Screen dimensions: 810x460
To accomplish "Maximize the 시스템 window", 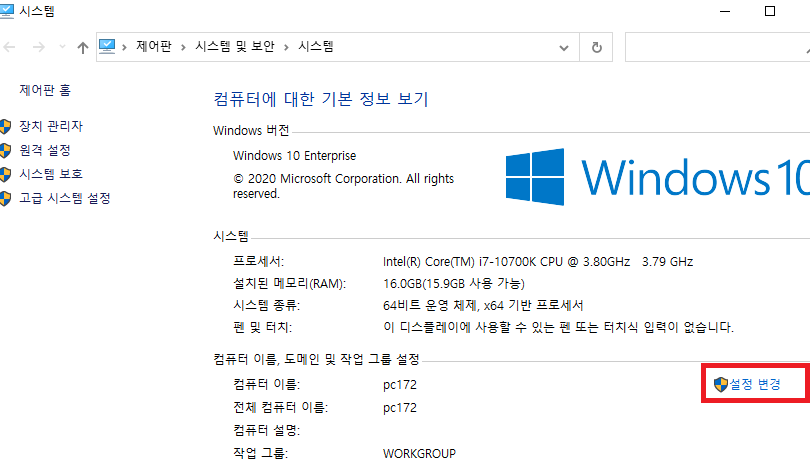I will coord(770,11).
